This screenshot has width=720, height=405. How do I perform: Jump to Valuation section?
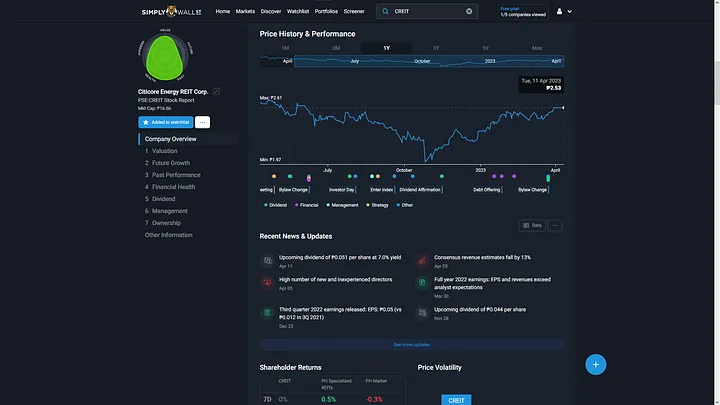(x=164, y=151)
